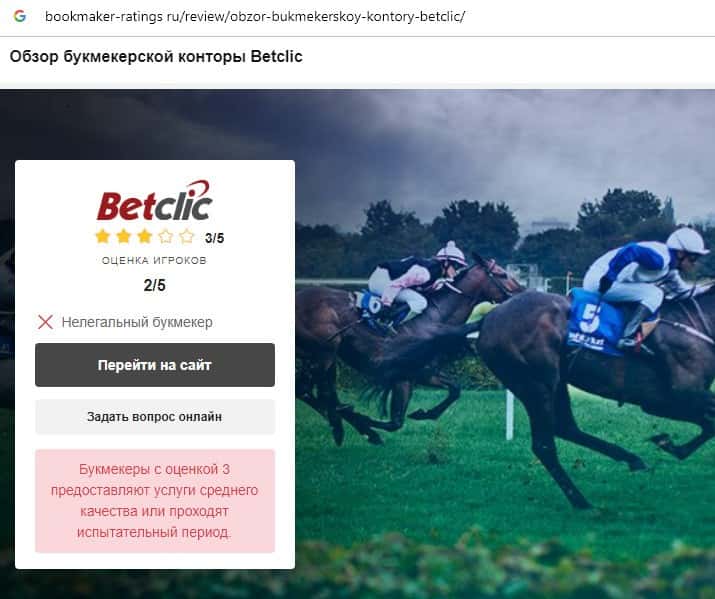Click the 'Перейти на сайт' button

155,365
